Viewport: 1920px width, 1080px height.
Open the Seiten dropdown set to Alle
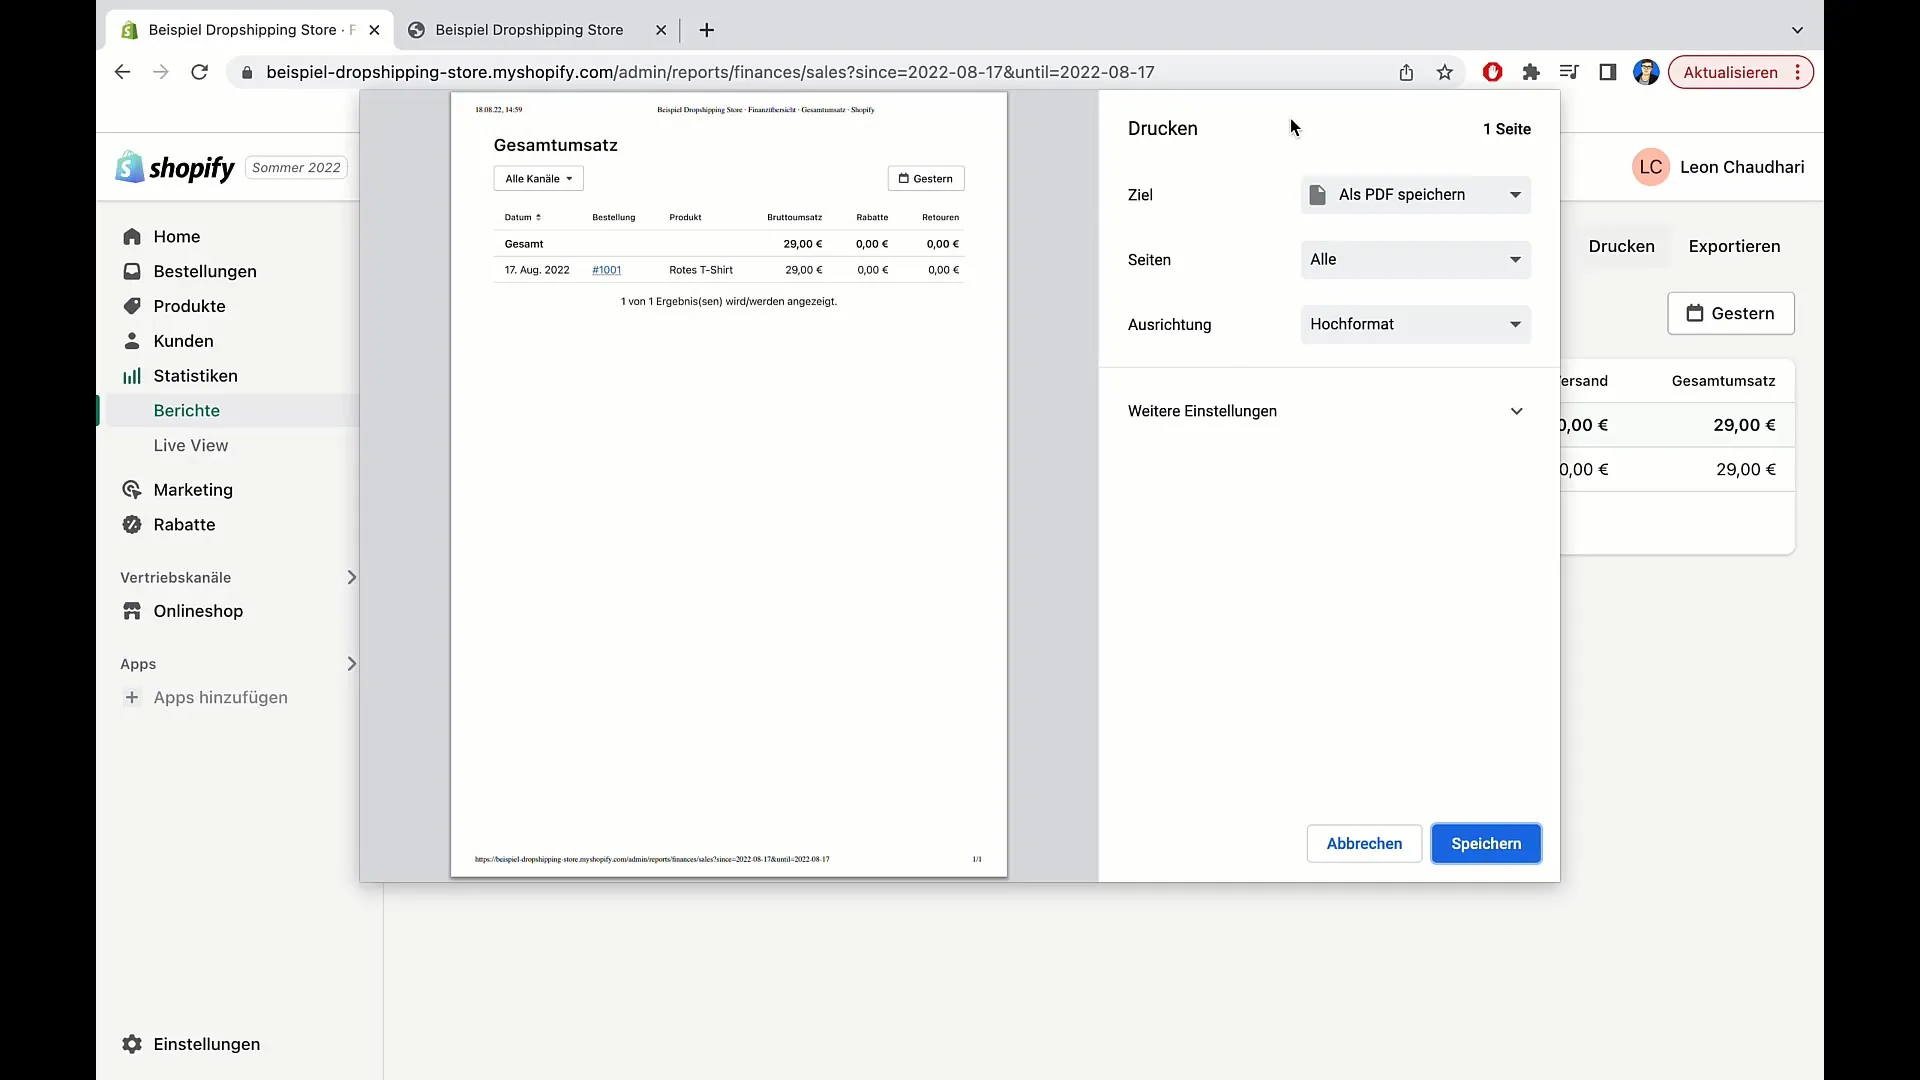1415,259
